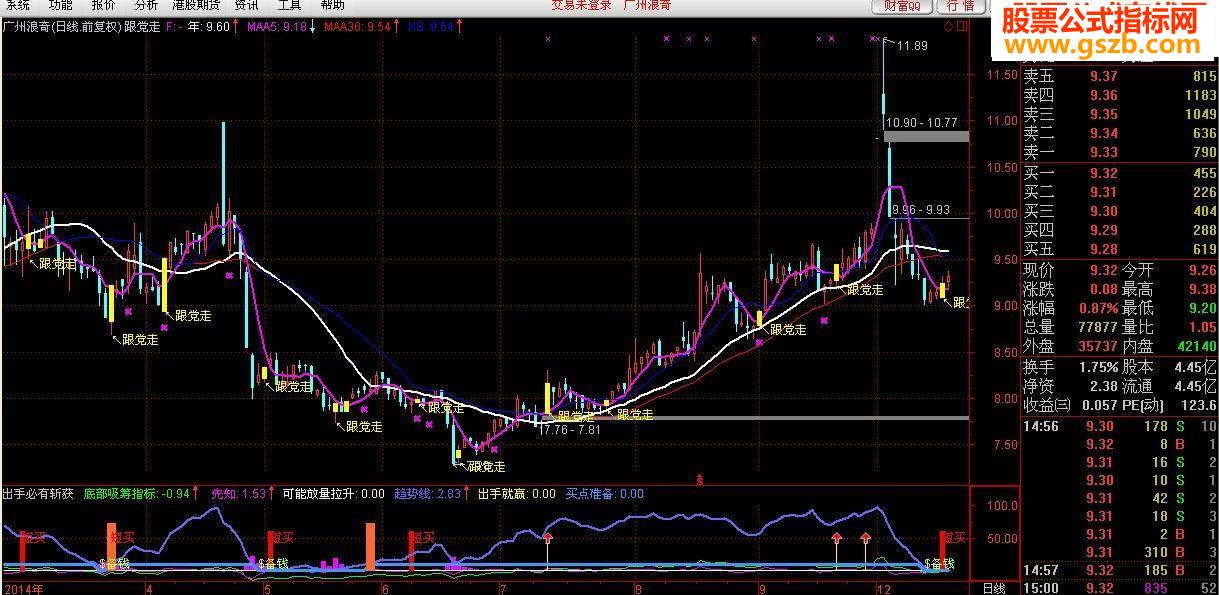This screenshot has width=1219, height=595.
Task: Click the 内盘 value 42140
Action: (1196, 345)
